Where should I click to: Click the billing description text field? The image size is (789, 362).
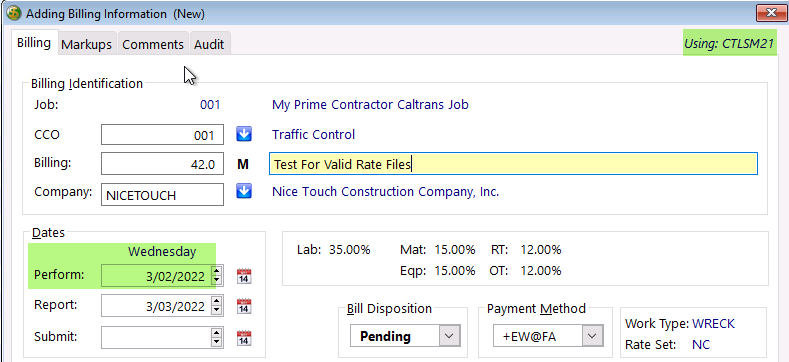(513, 164)
